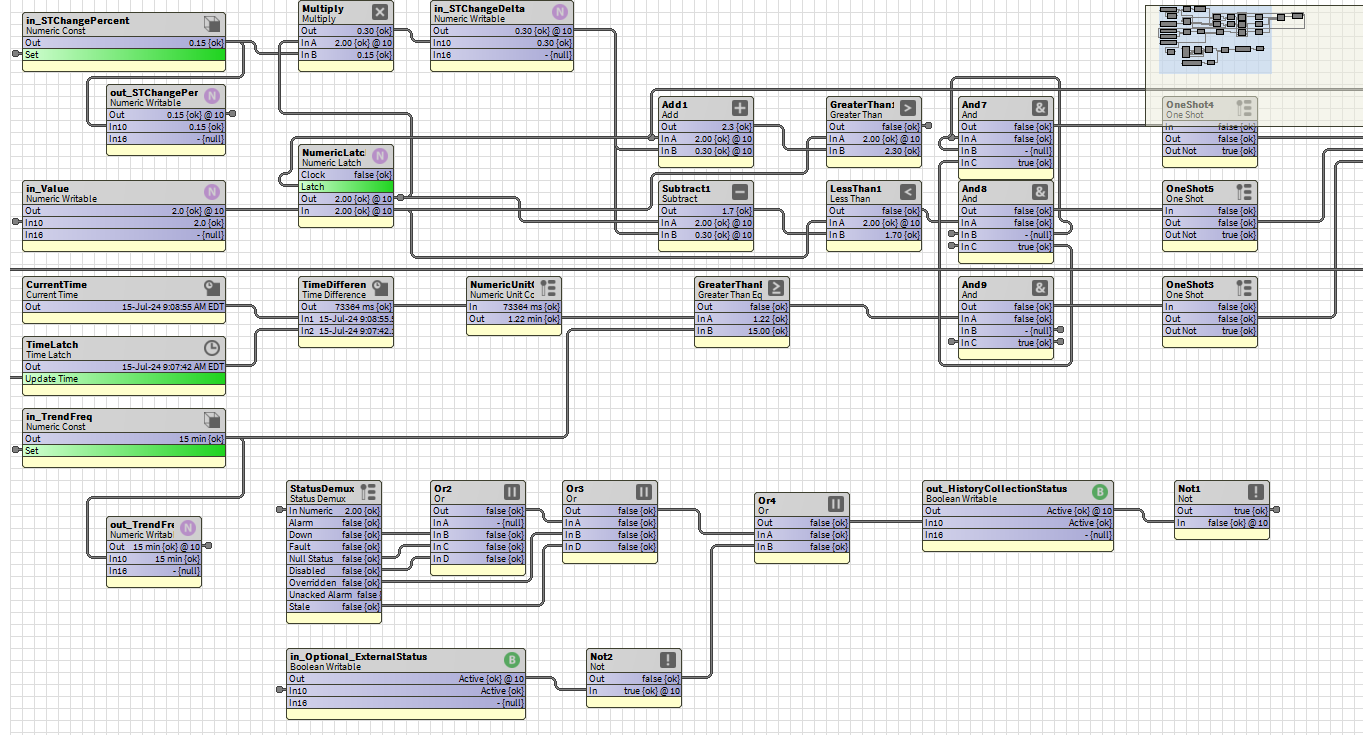
Task: Click the ampersand icon on And9 block
Action: pos(1040,288)
